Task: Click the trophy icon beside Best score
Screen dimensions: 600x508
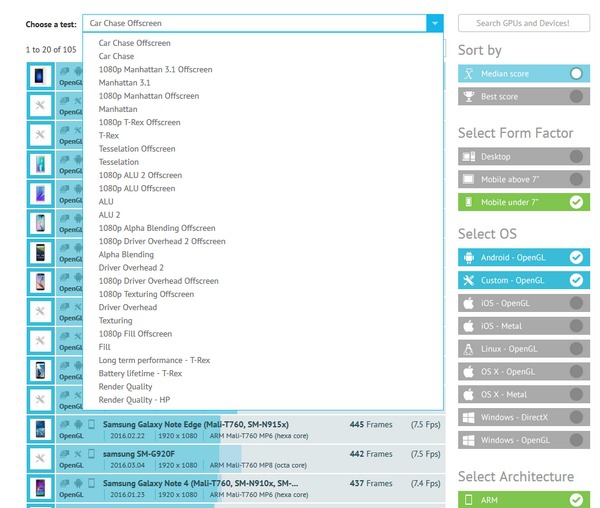Action: [469, 96]
